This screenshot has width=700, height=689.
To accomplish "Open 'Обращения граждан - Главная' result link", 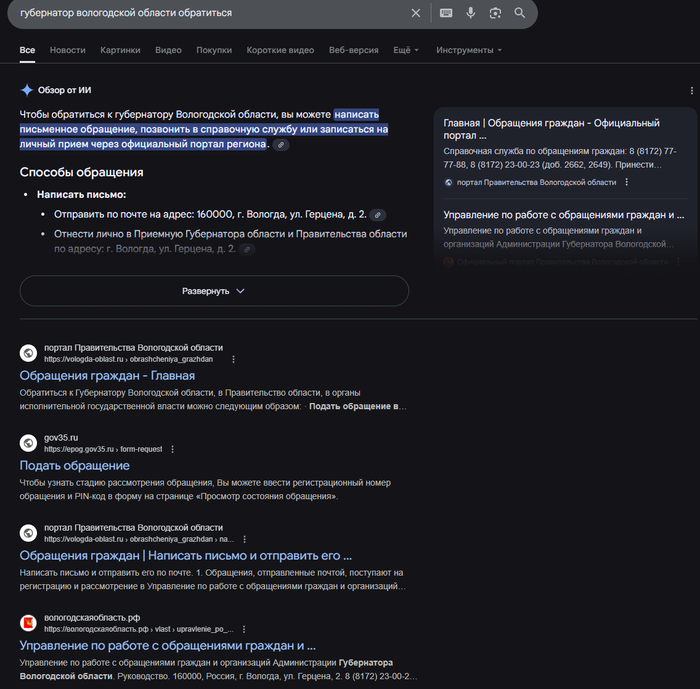I will [x=107, y=376].
